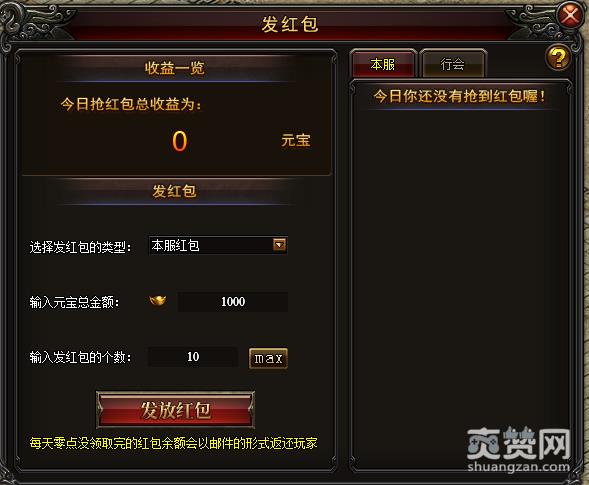This screenshot has width=589, height=485.
Task: Focus the red packet count field showing 10
Action: (193, 357)
